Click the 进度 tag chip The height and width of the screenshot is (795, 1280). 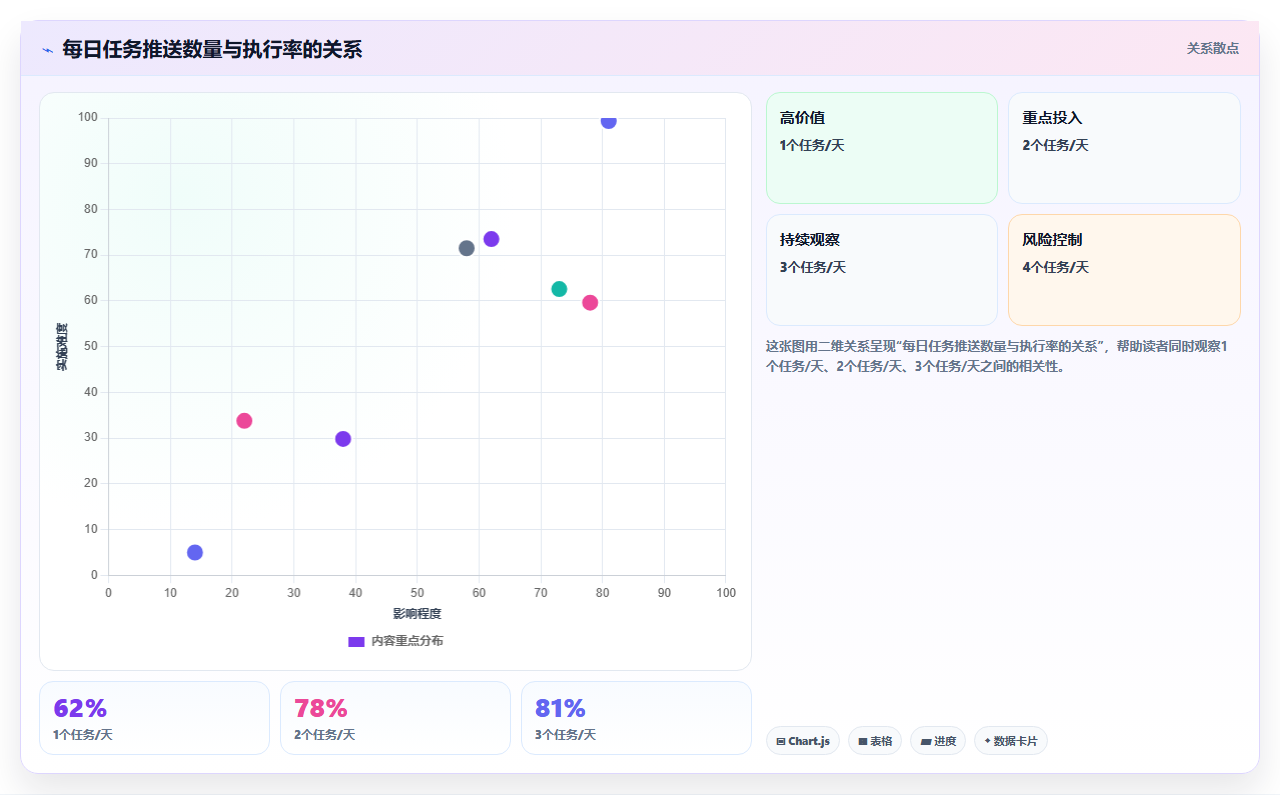coord(938,741)
